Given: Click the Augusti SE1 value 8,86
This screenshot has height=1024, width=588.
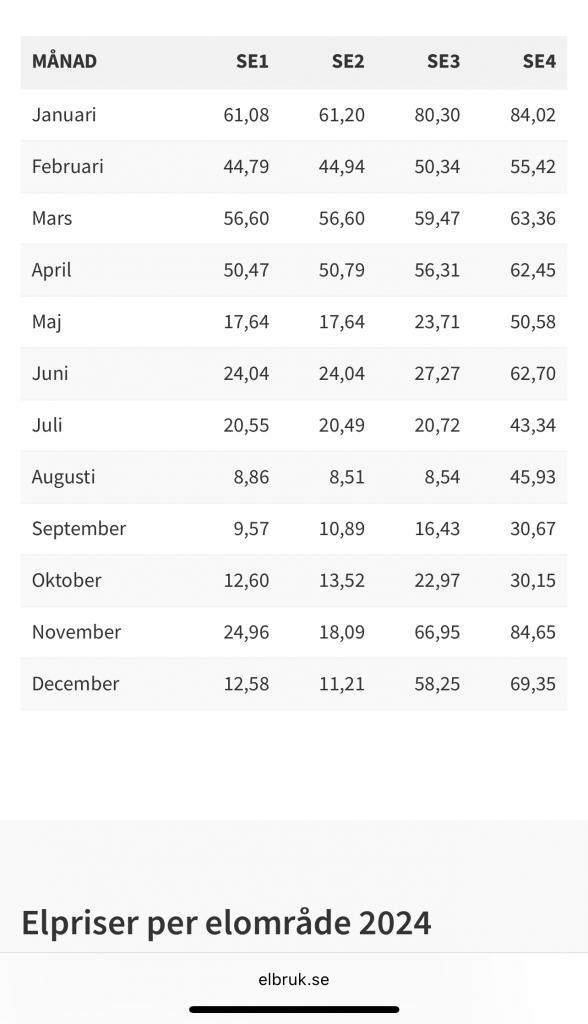Looking at the screenshot, I should [x=252, y=477].
